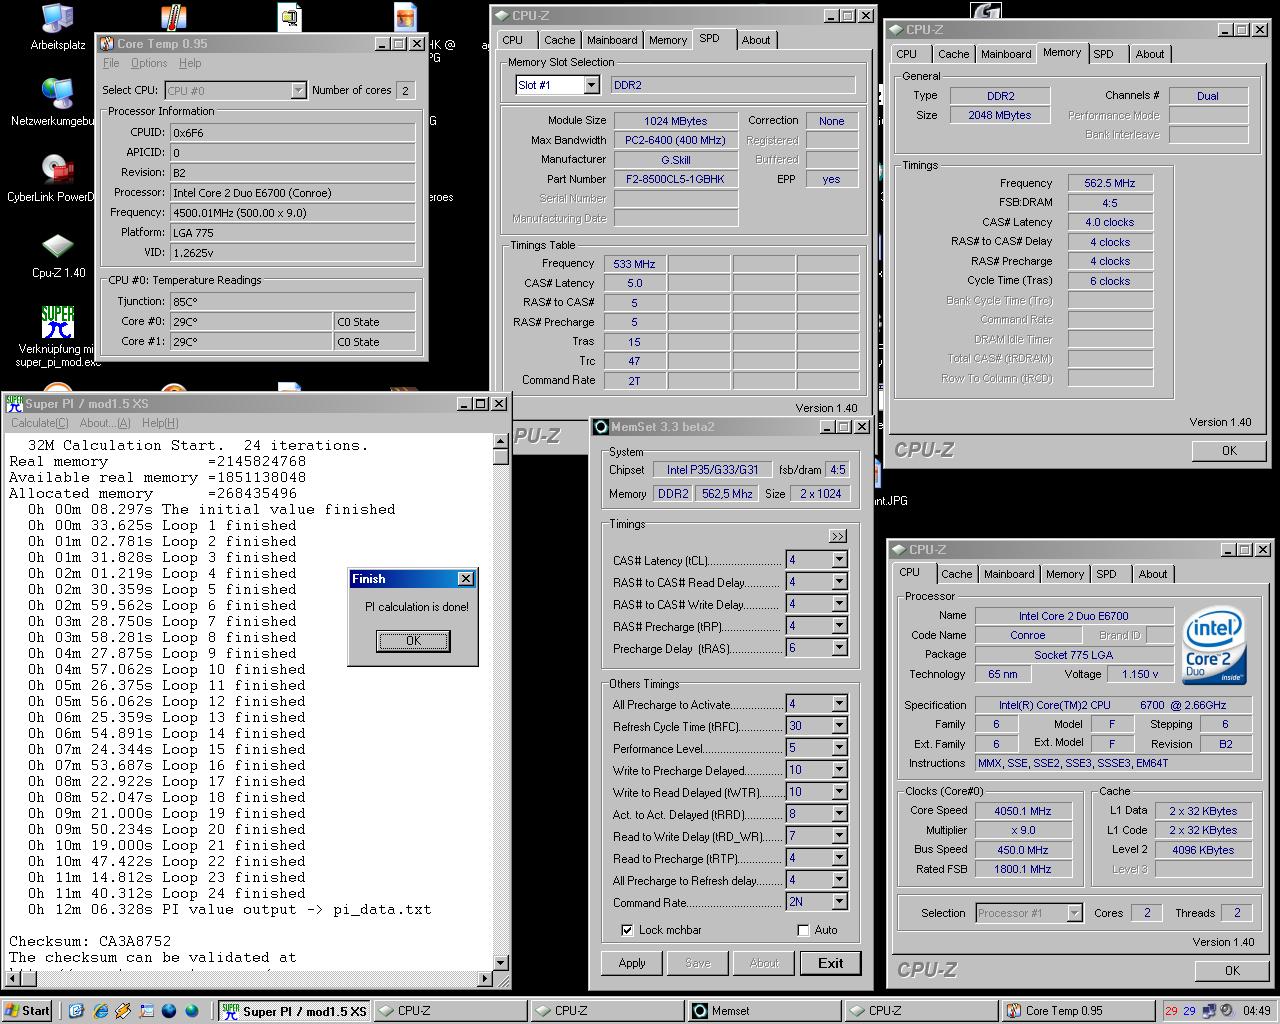Click the Part Number F2-8500CL5-1GBHK field
Screen dimensions: 1280x1024
[676, 179]
